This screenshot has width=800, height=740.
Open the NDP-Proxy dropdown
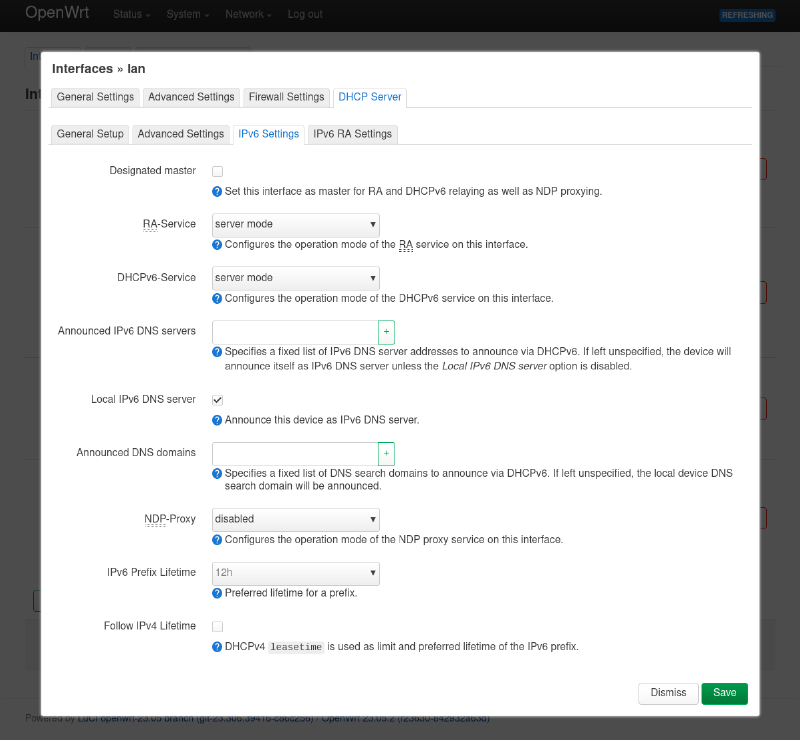coord(295,518)
